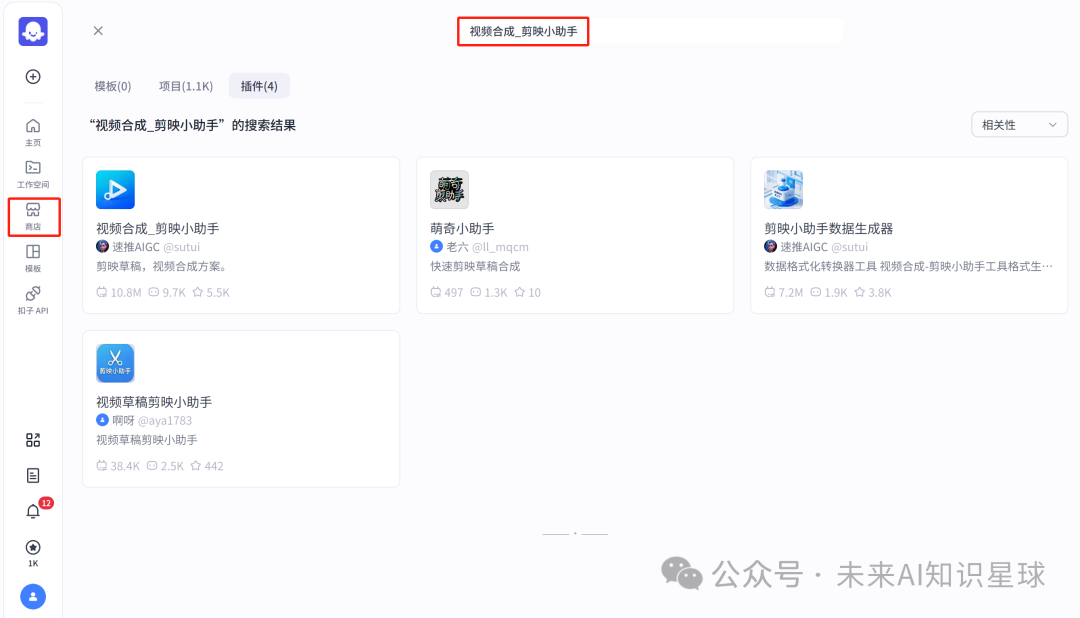Go to 主页 home in the sidebar
This screenshot has height=618, width=1080.
33,132
